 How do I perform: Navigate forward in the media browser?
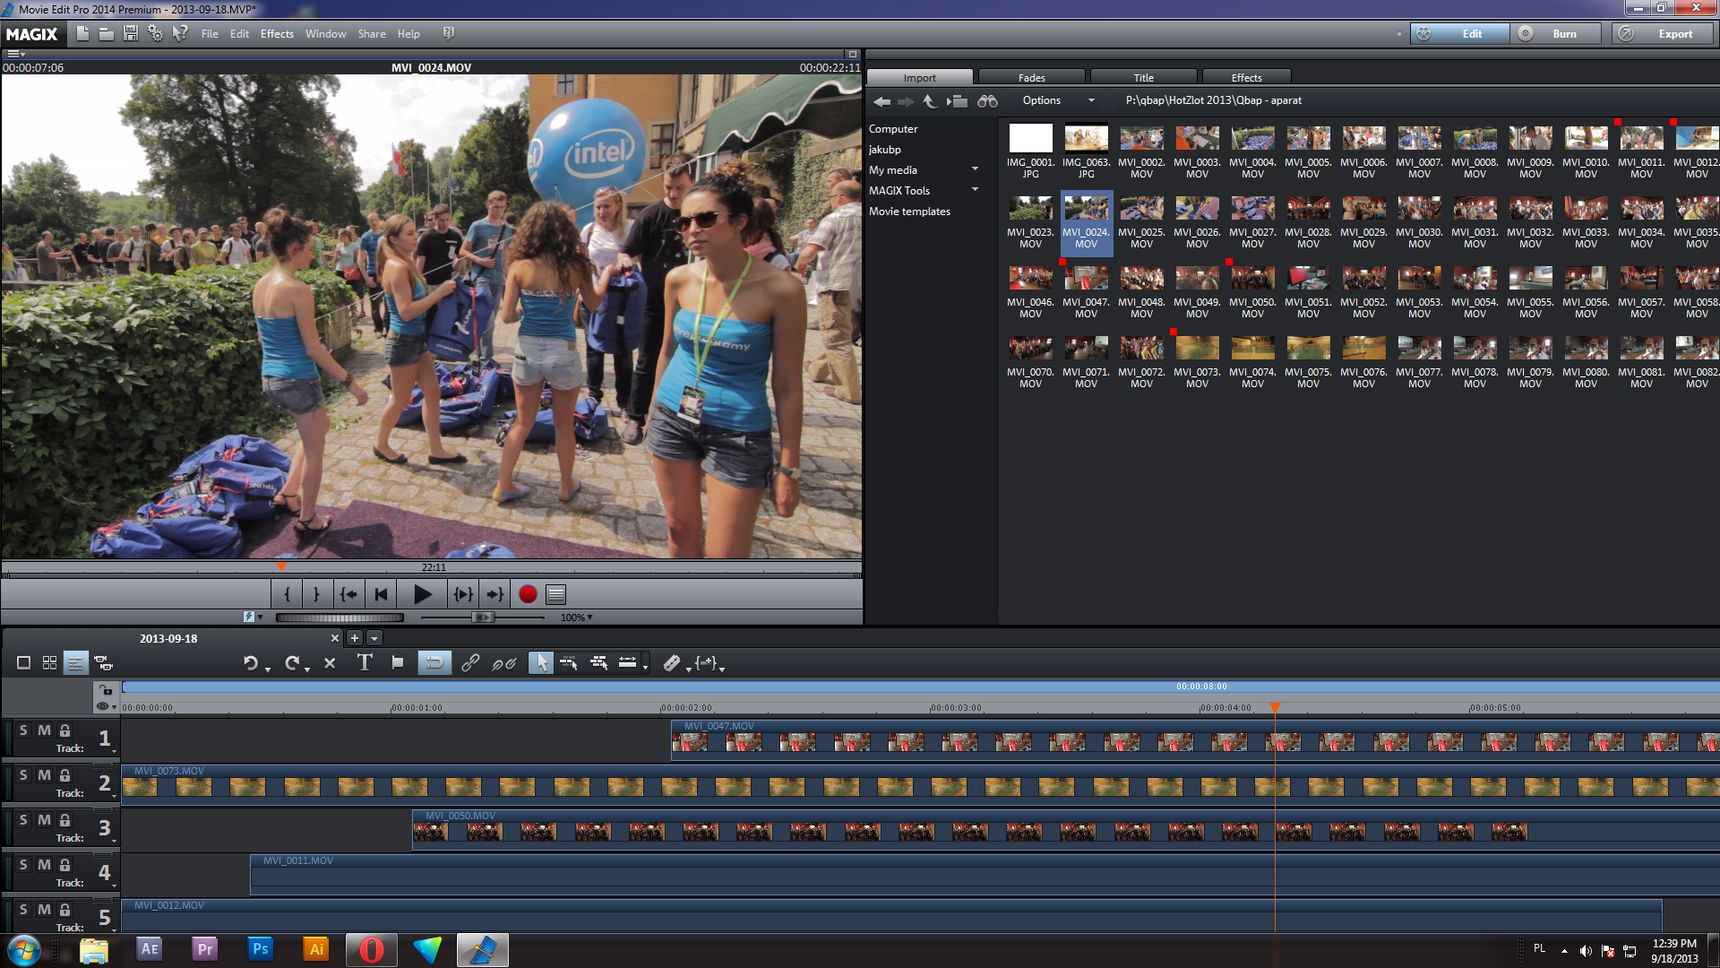pyautogui.click(x=905, y=101)
